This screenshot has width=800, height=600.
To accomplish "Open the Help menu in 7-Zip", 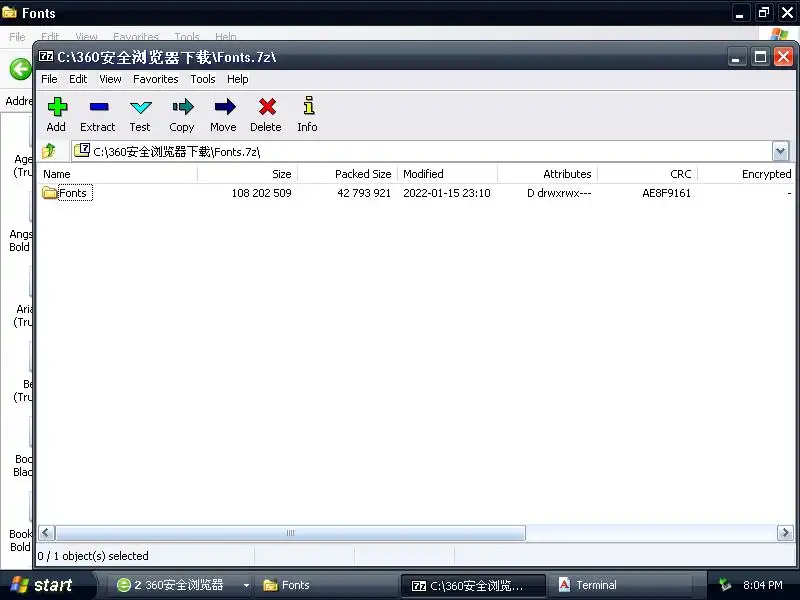I will click(x=238, y=79).
